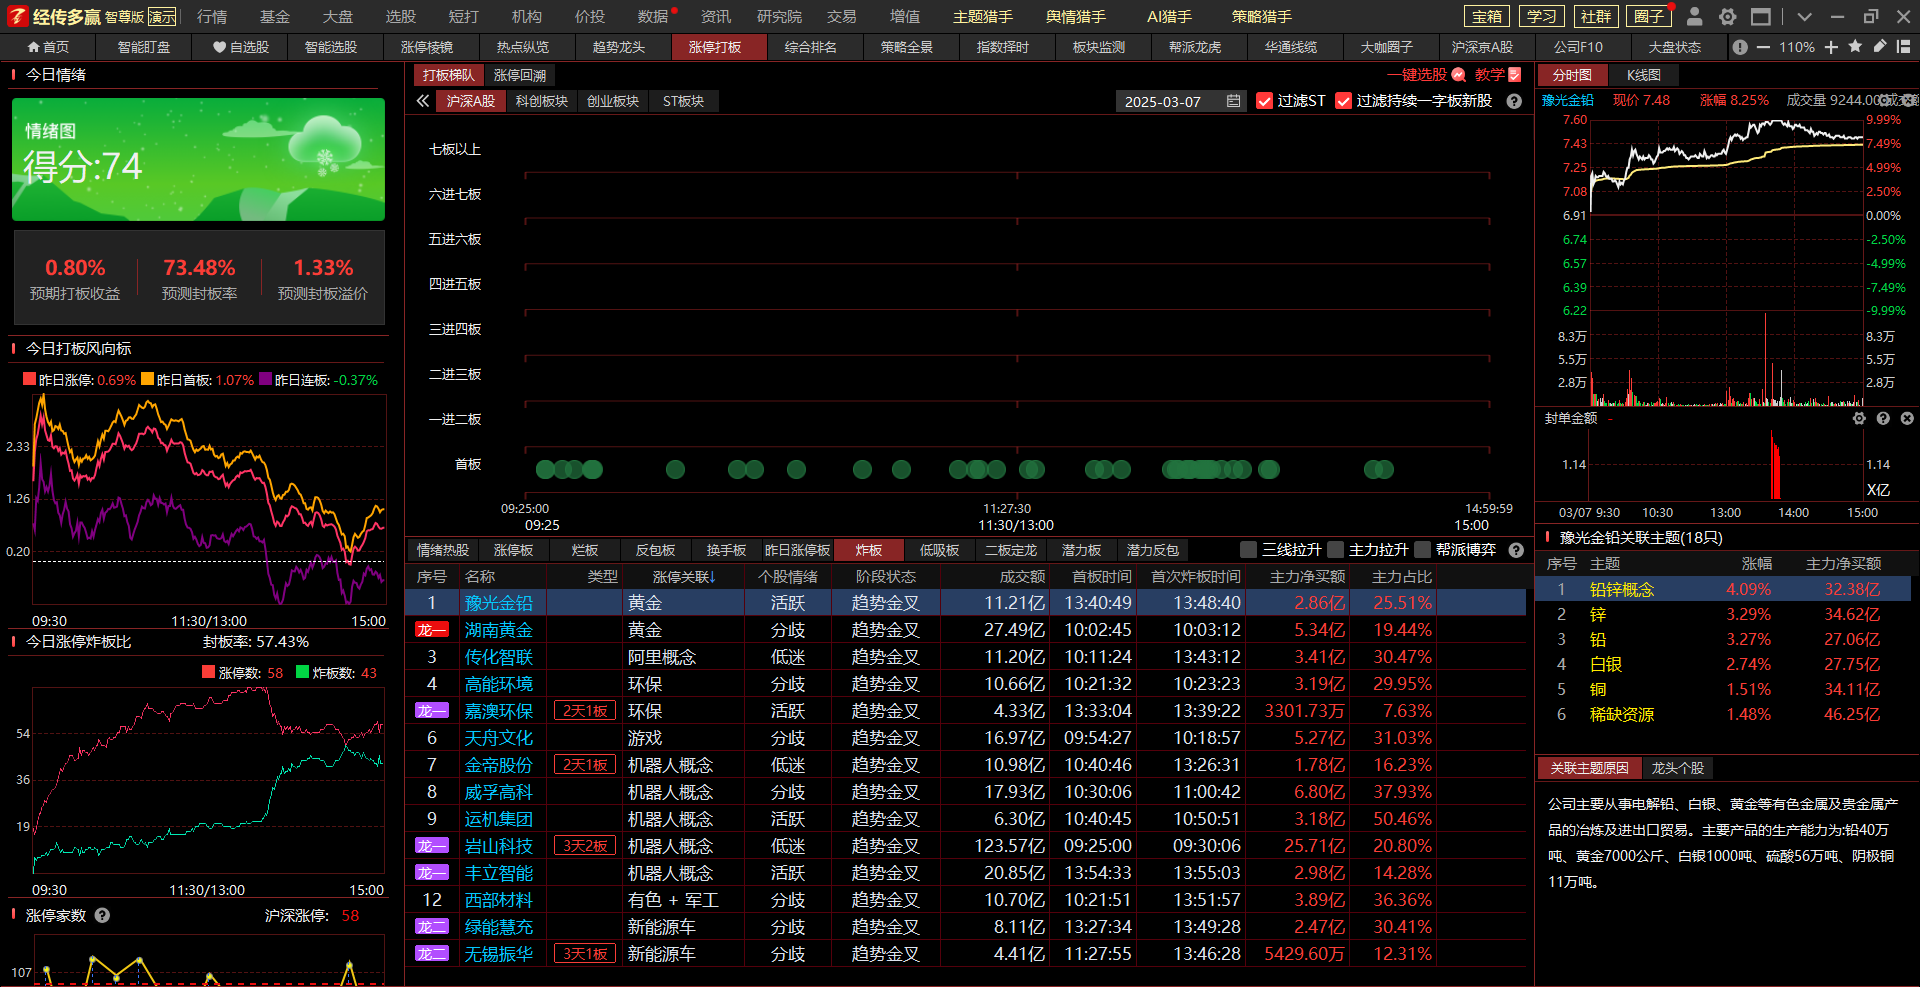Select the 创业板块 tab
The height and width of the screenshot is (987, 1920).
(613, 101)
